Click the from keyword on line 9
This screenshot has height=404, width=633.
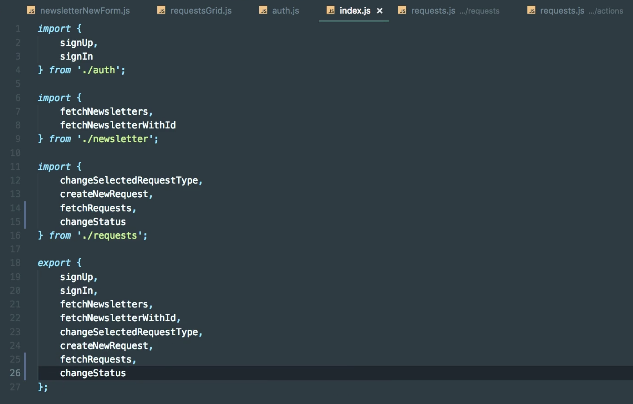click(x=60, y=139)
